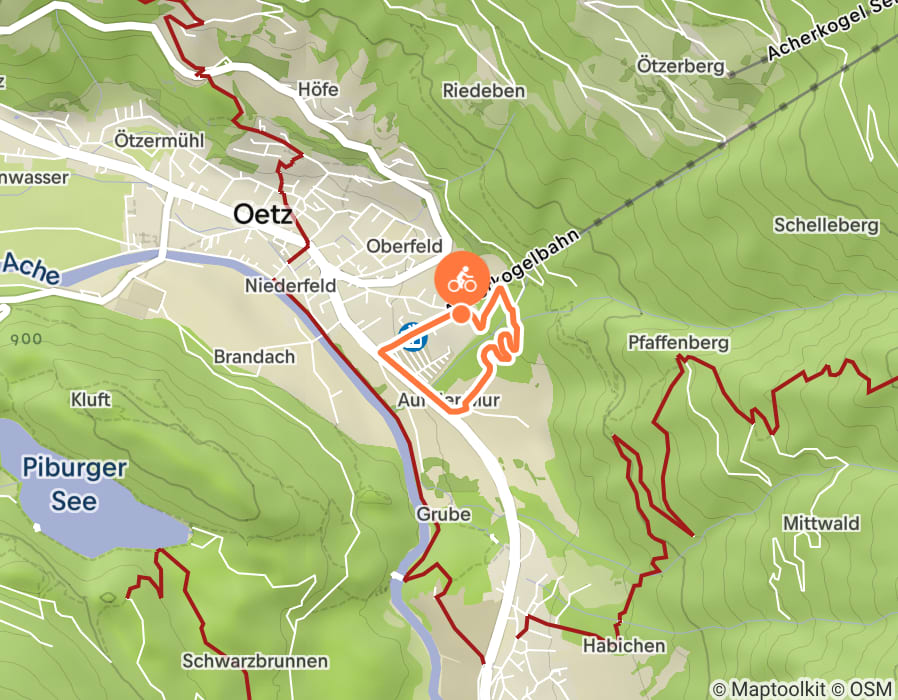Click the Ötzermühl place label
Image resolution: width=898 pixels, height=700 pixels.
coord(159,140)
